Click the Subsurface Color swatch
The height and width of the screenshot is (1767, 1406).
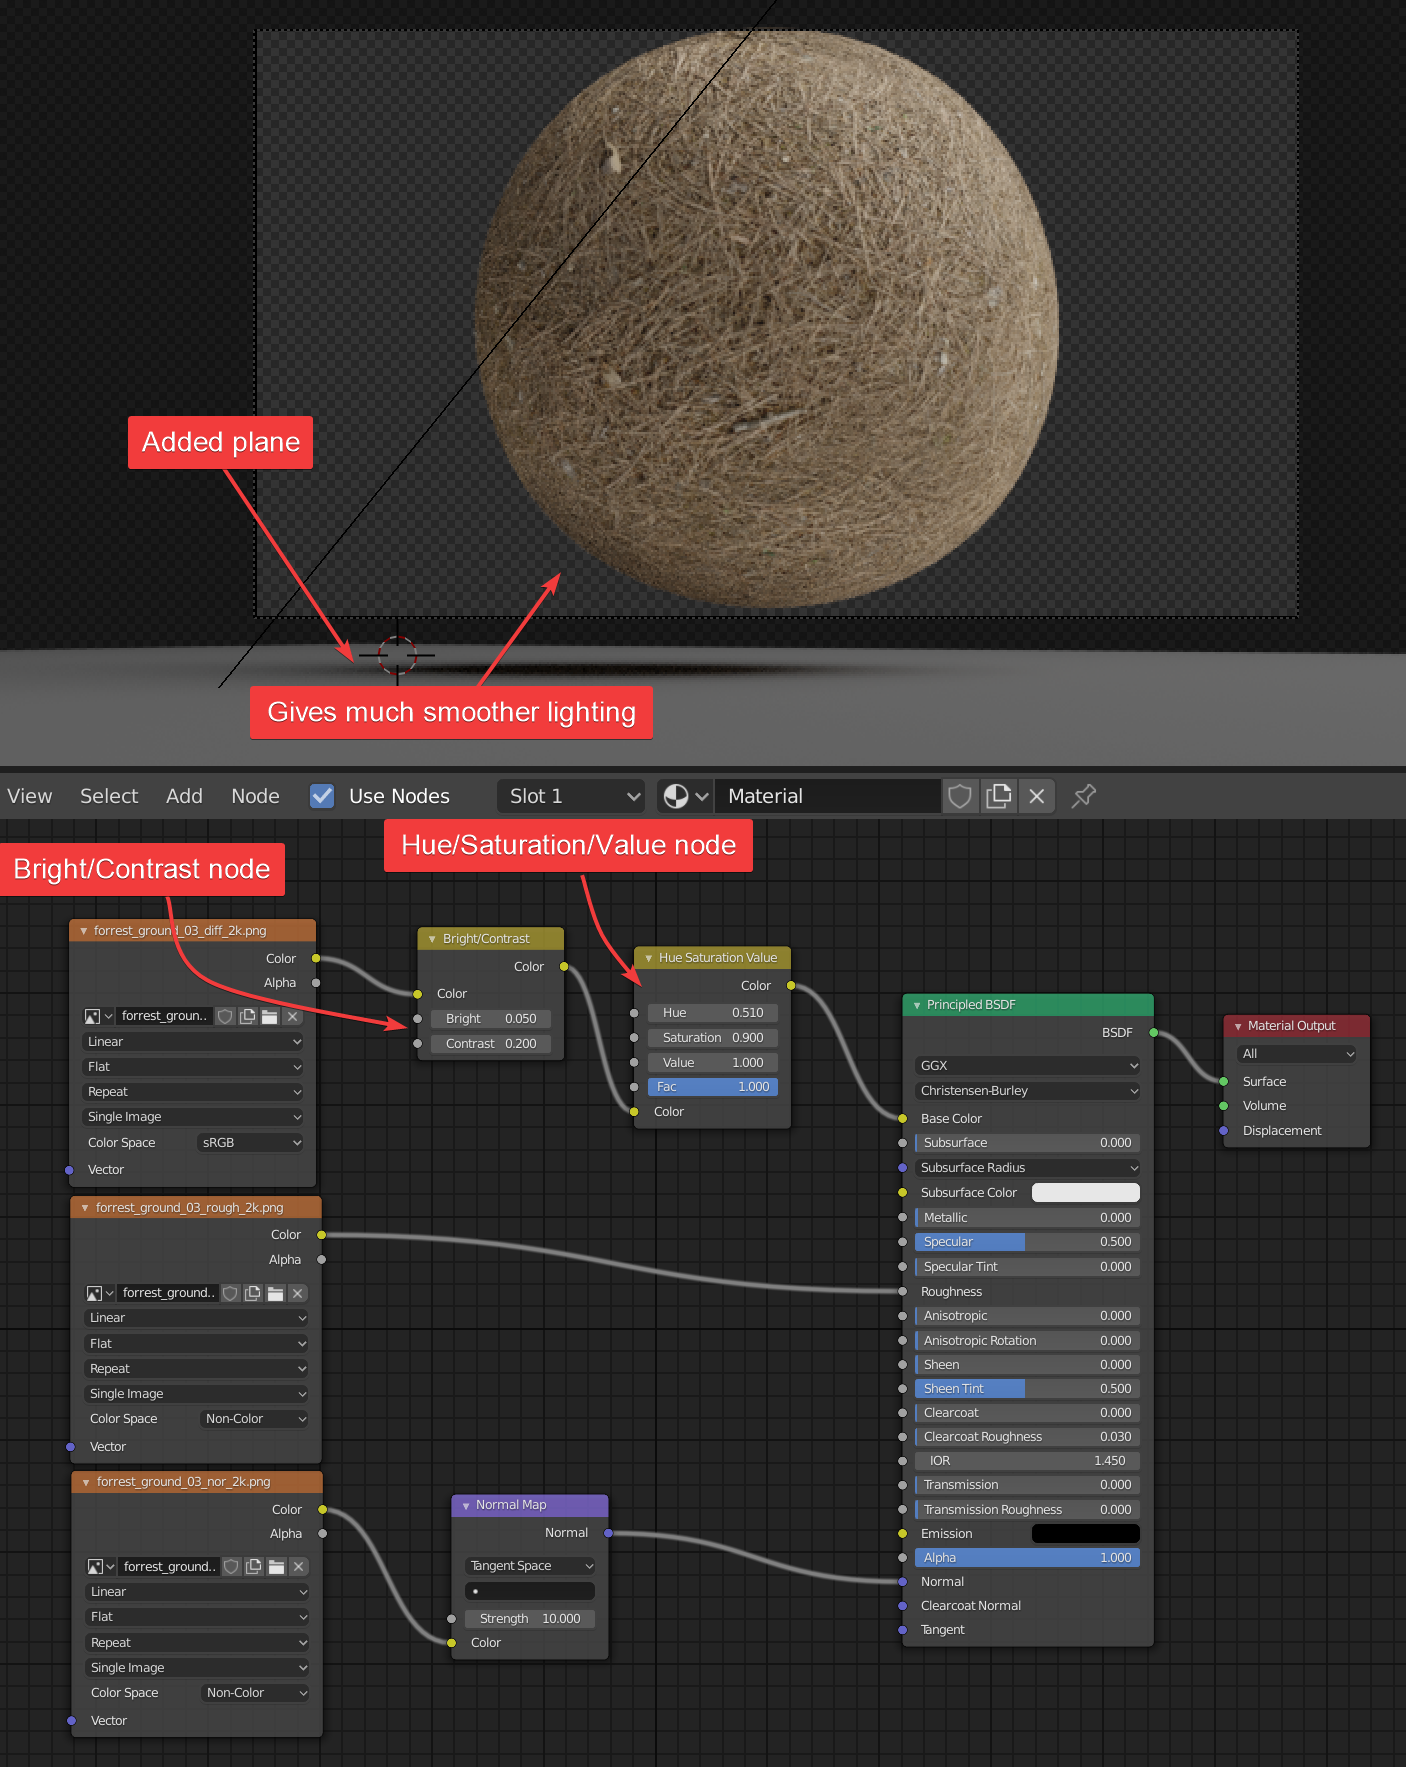[1085, 1193]
